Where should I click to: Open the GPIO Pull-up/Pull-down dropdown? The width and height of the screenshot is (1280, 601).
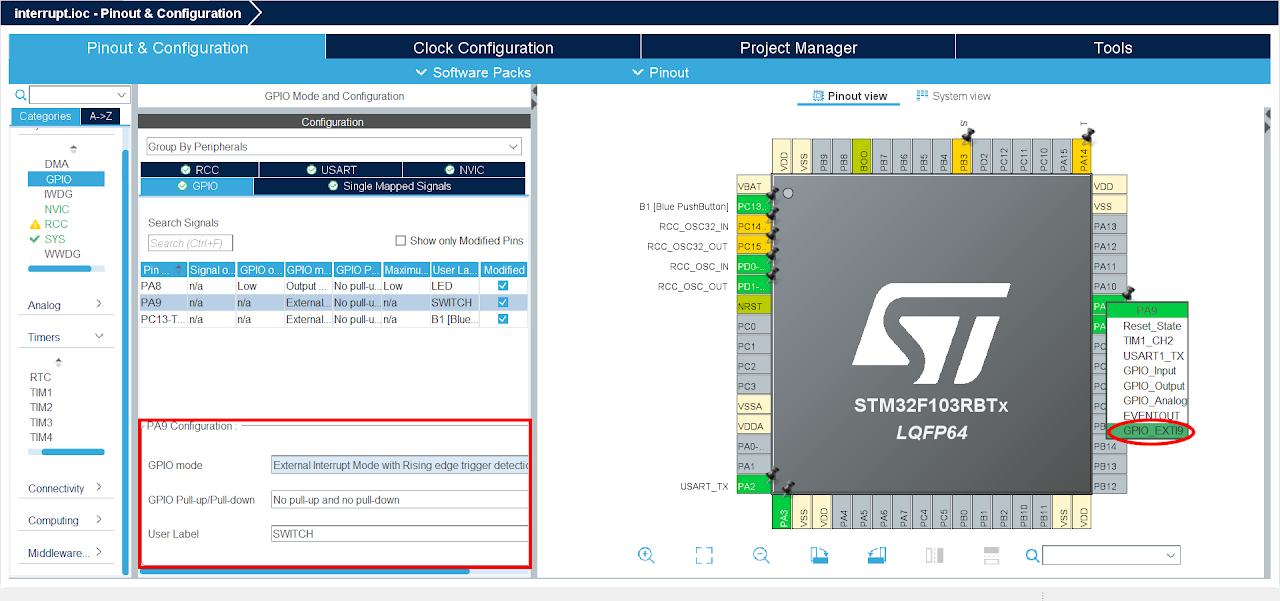400,499
